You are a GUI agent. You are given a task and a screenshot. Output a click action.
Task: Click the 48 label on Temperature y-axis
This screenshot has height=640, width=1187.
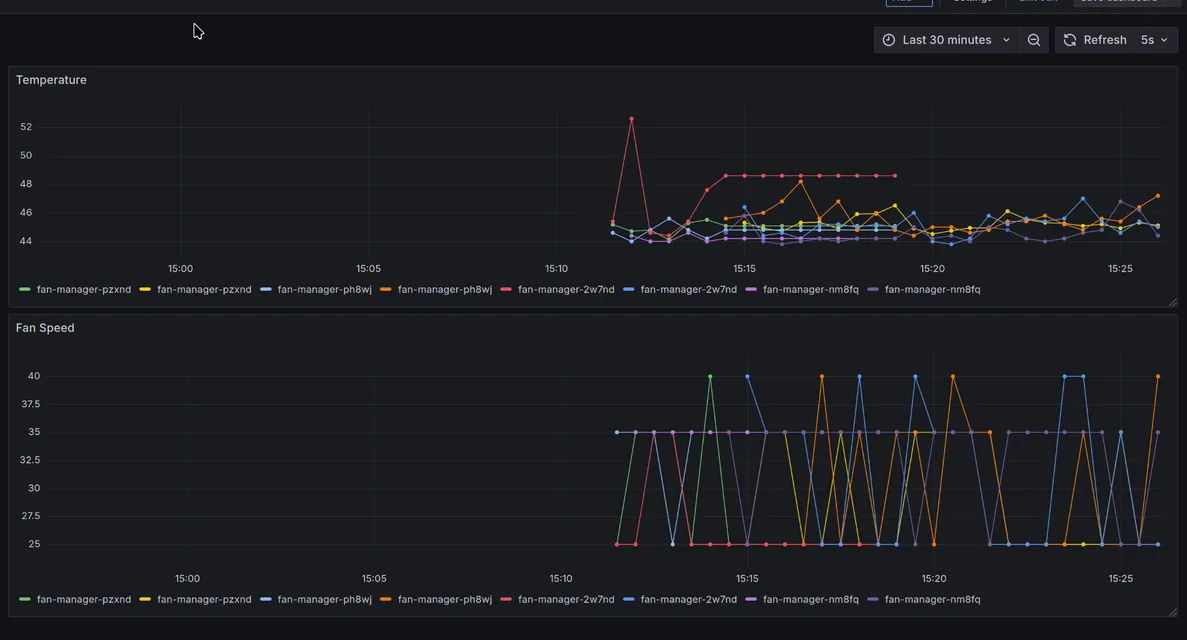26,184
